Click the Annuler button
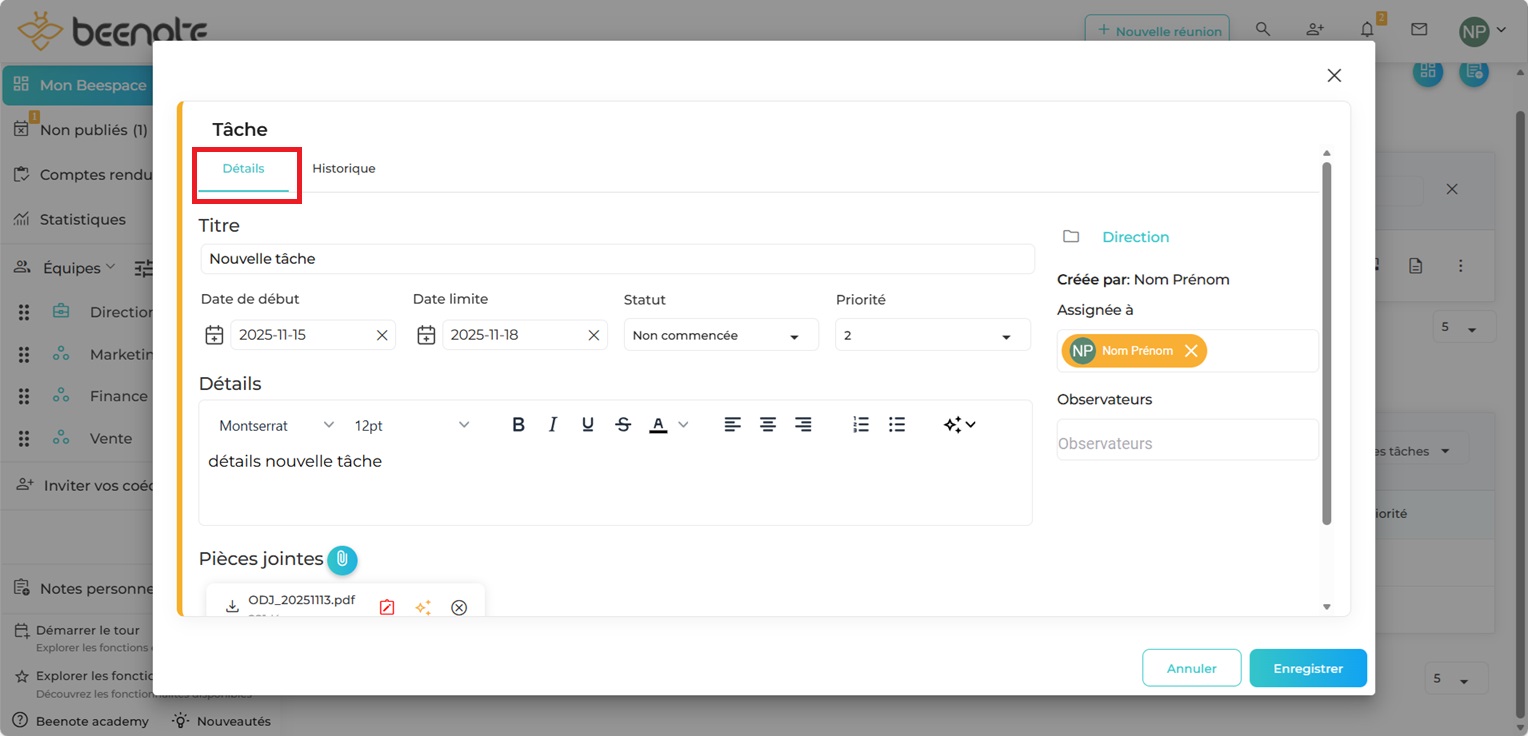 pyautogui.click(x=1191, y=668)
